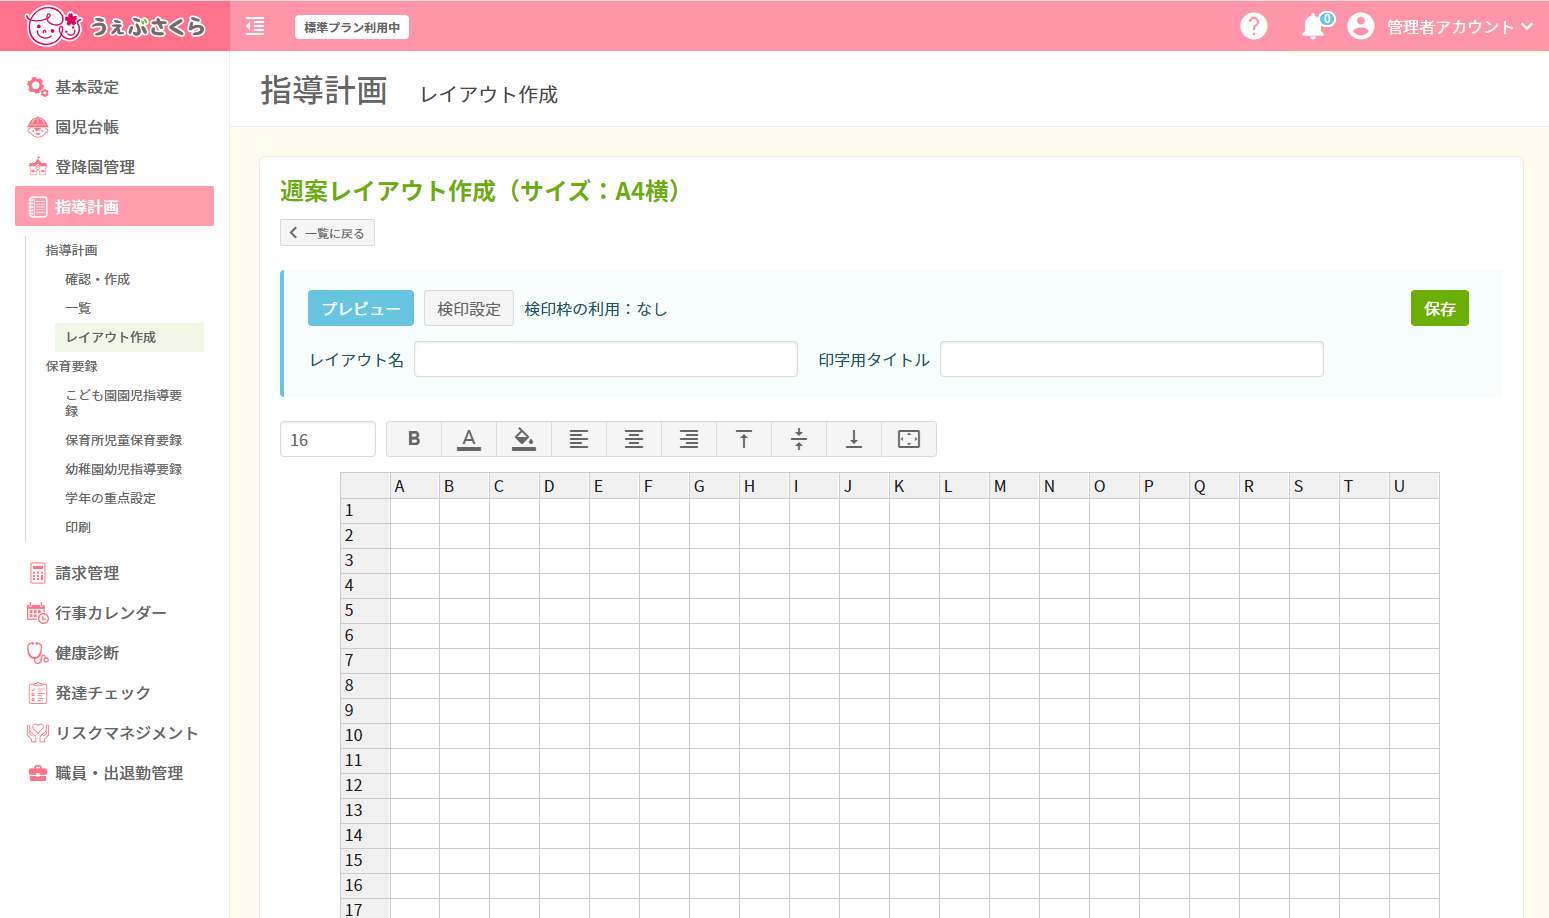
Task: Open 学年の重点設定 submenu item
Action: tap(110, 498)
